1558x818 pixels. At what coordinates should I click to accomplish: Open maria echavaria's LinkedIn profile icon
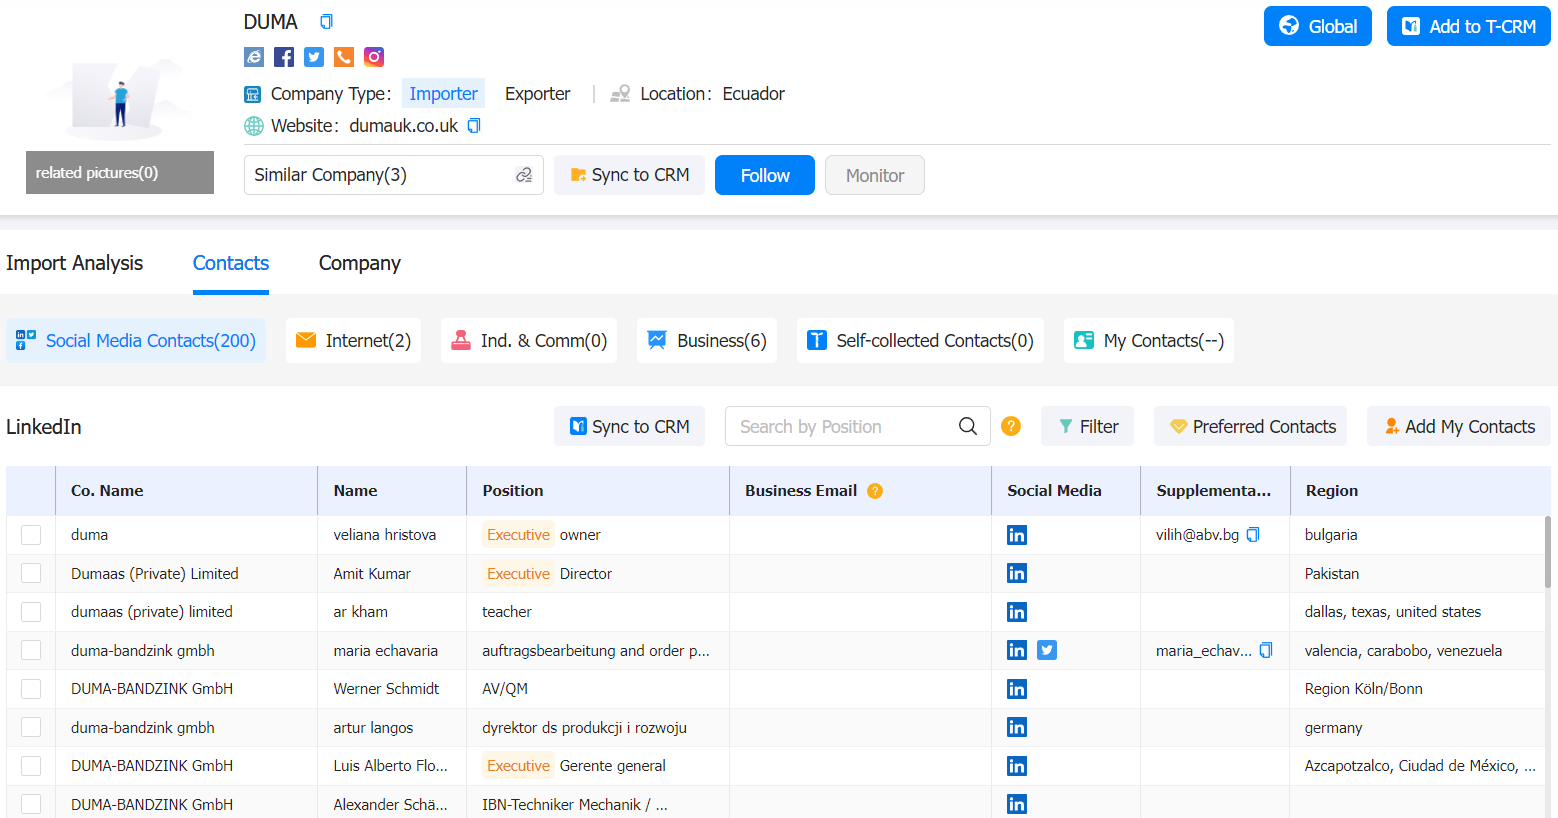click(1017, 650)
